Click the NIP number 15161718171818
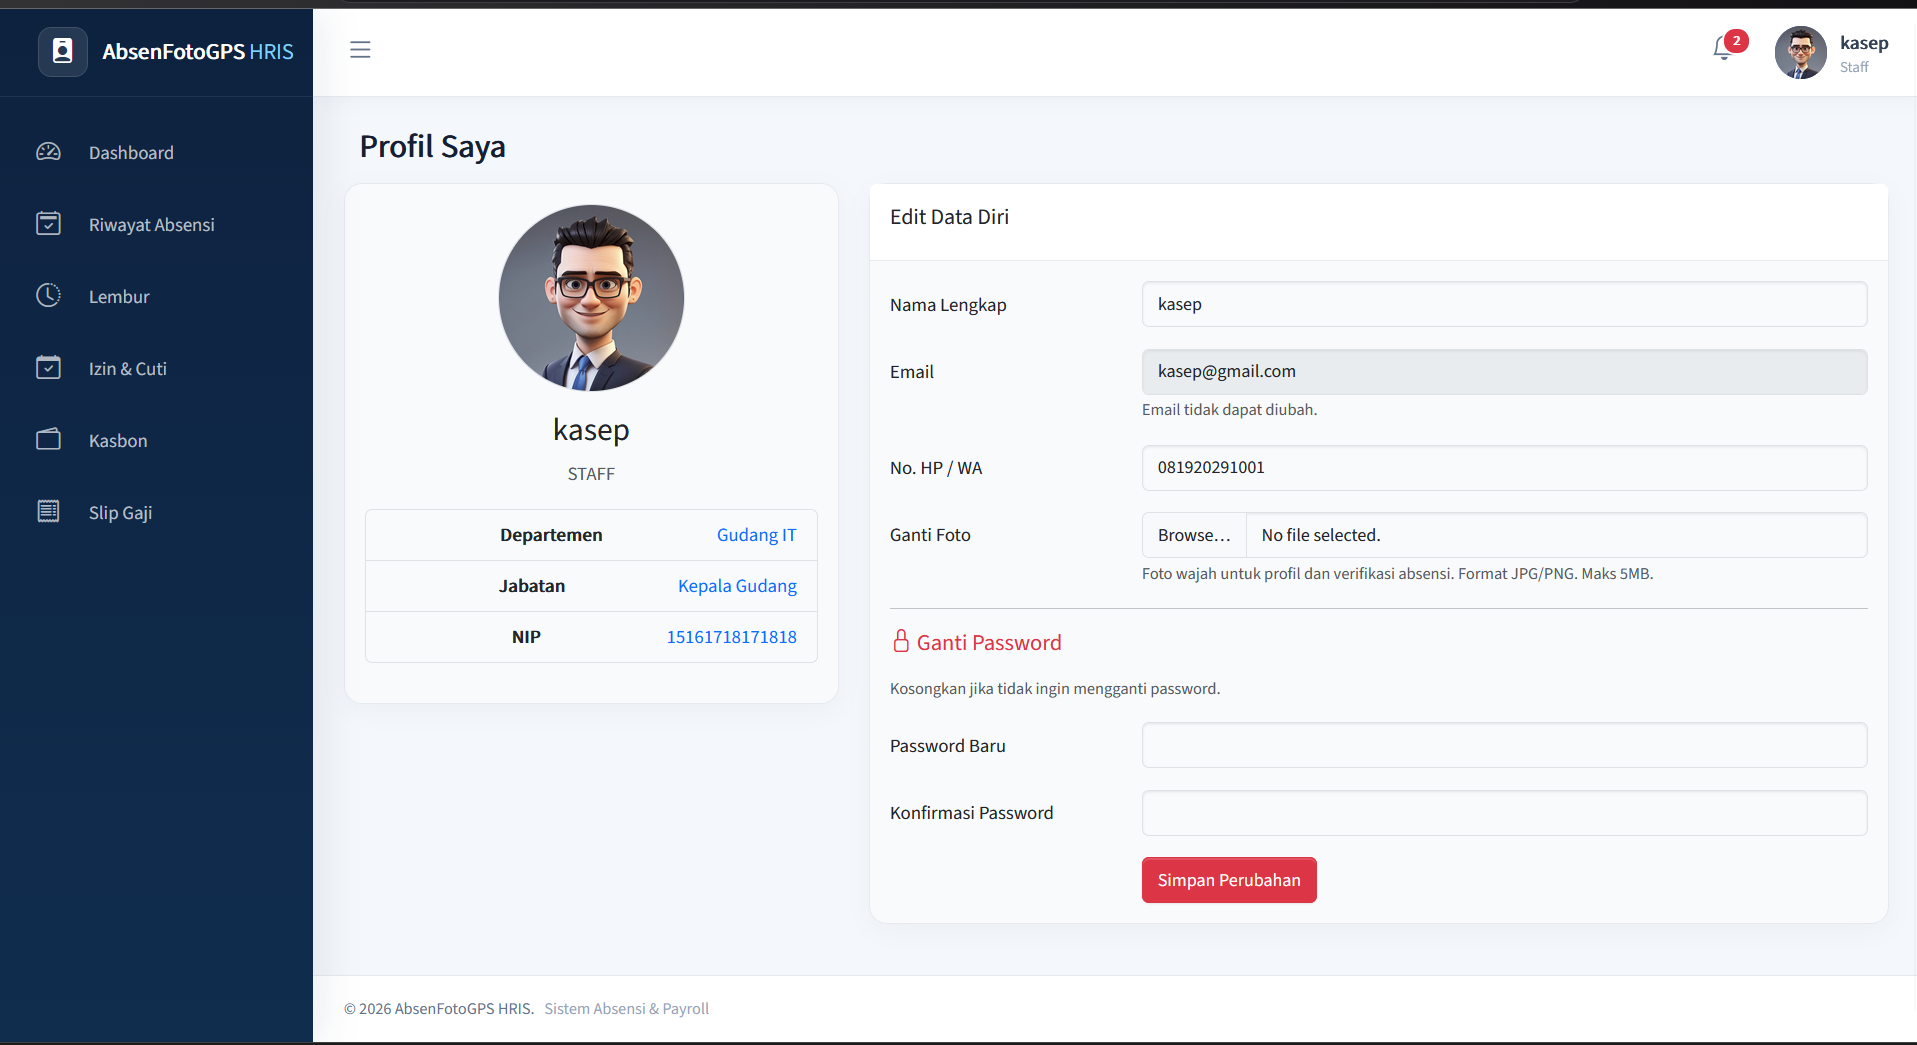The height and width of the screenshot is (1045, 1917). (x=732, y=637)
